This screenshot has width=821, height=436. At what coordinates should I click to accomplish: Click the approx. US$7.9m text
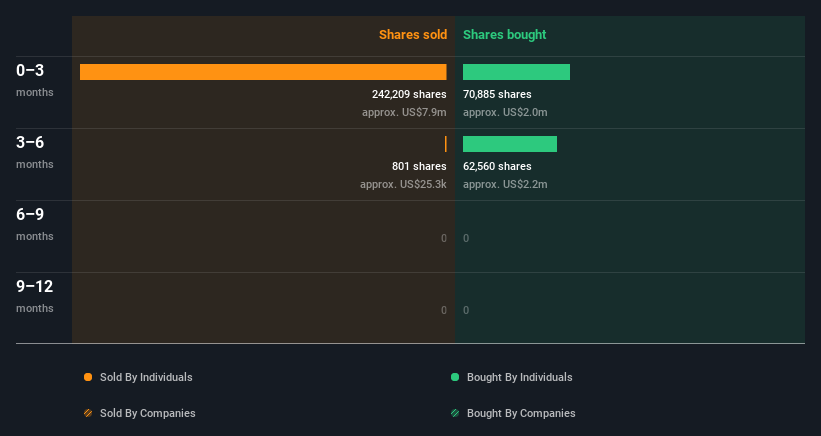click(404, 113)
